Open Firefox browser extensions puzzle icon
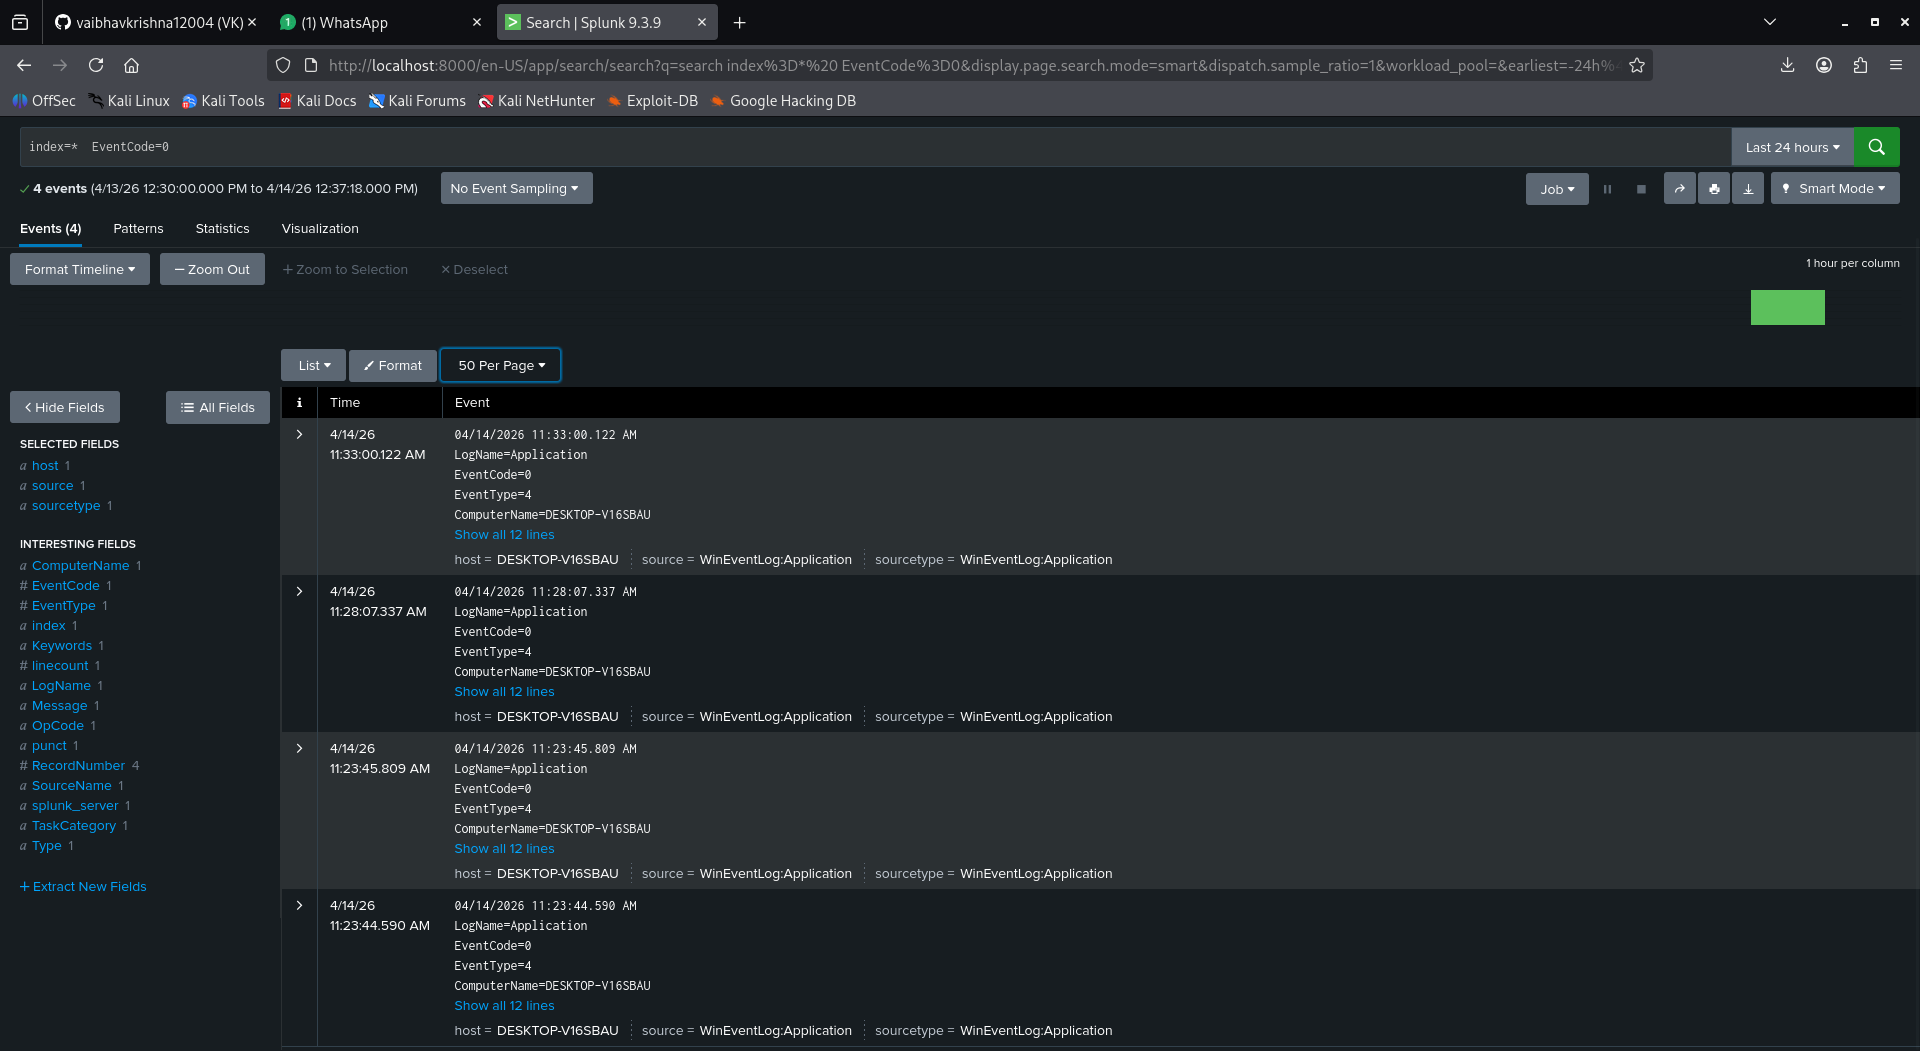The width and height of the screenshot is (1920, 1051). click(1860, 65)
